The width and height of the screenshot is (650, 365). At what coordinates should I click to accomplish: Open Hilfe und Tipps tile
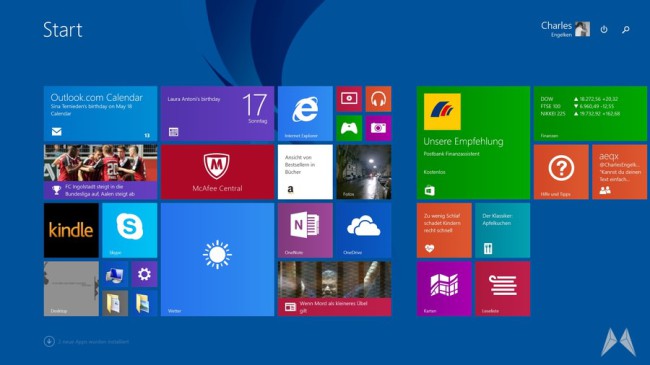click(561, 172)
